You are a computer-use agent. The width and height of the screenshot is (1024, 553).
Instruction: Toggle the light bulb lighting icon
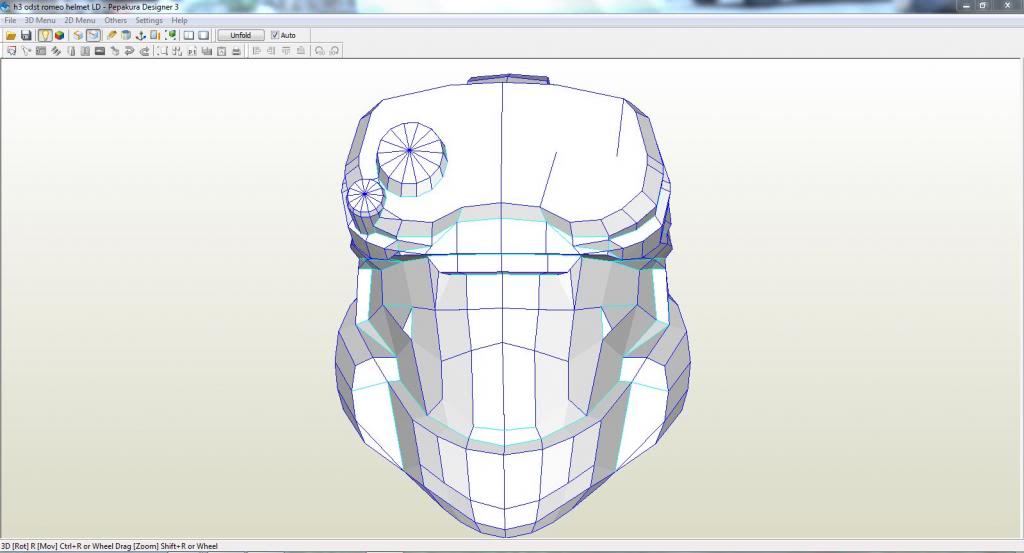pyautogui.click(x=45, y=35)
